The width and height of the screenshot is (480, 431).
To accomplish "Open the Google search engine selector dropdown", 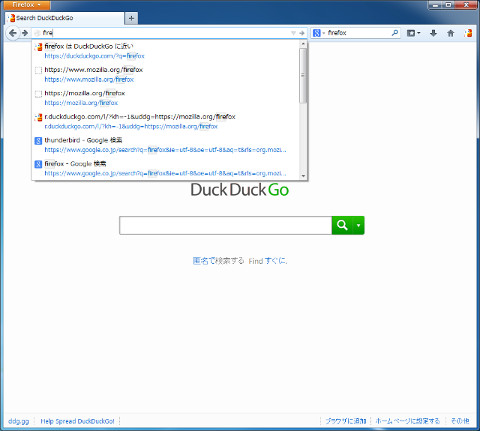I will tap(319, 33).
